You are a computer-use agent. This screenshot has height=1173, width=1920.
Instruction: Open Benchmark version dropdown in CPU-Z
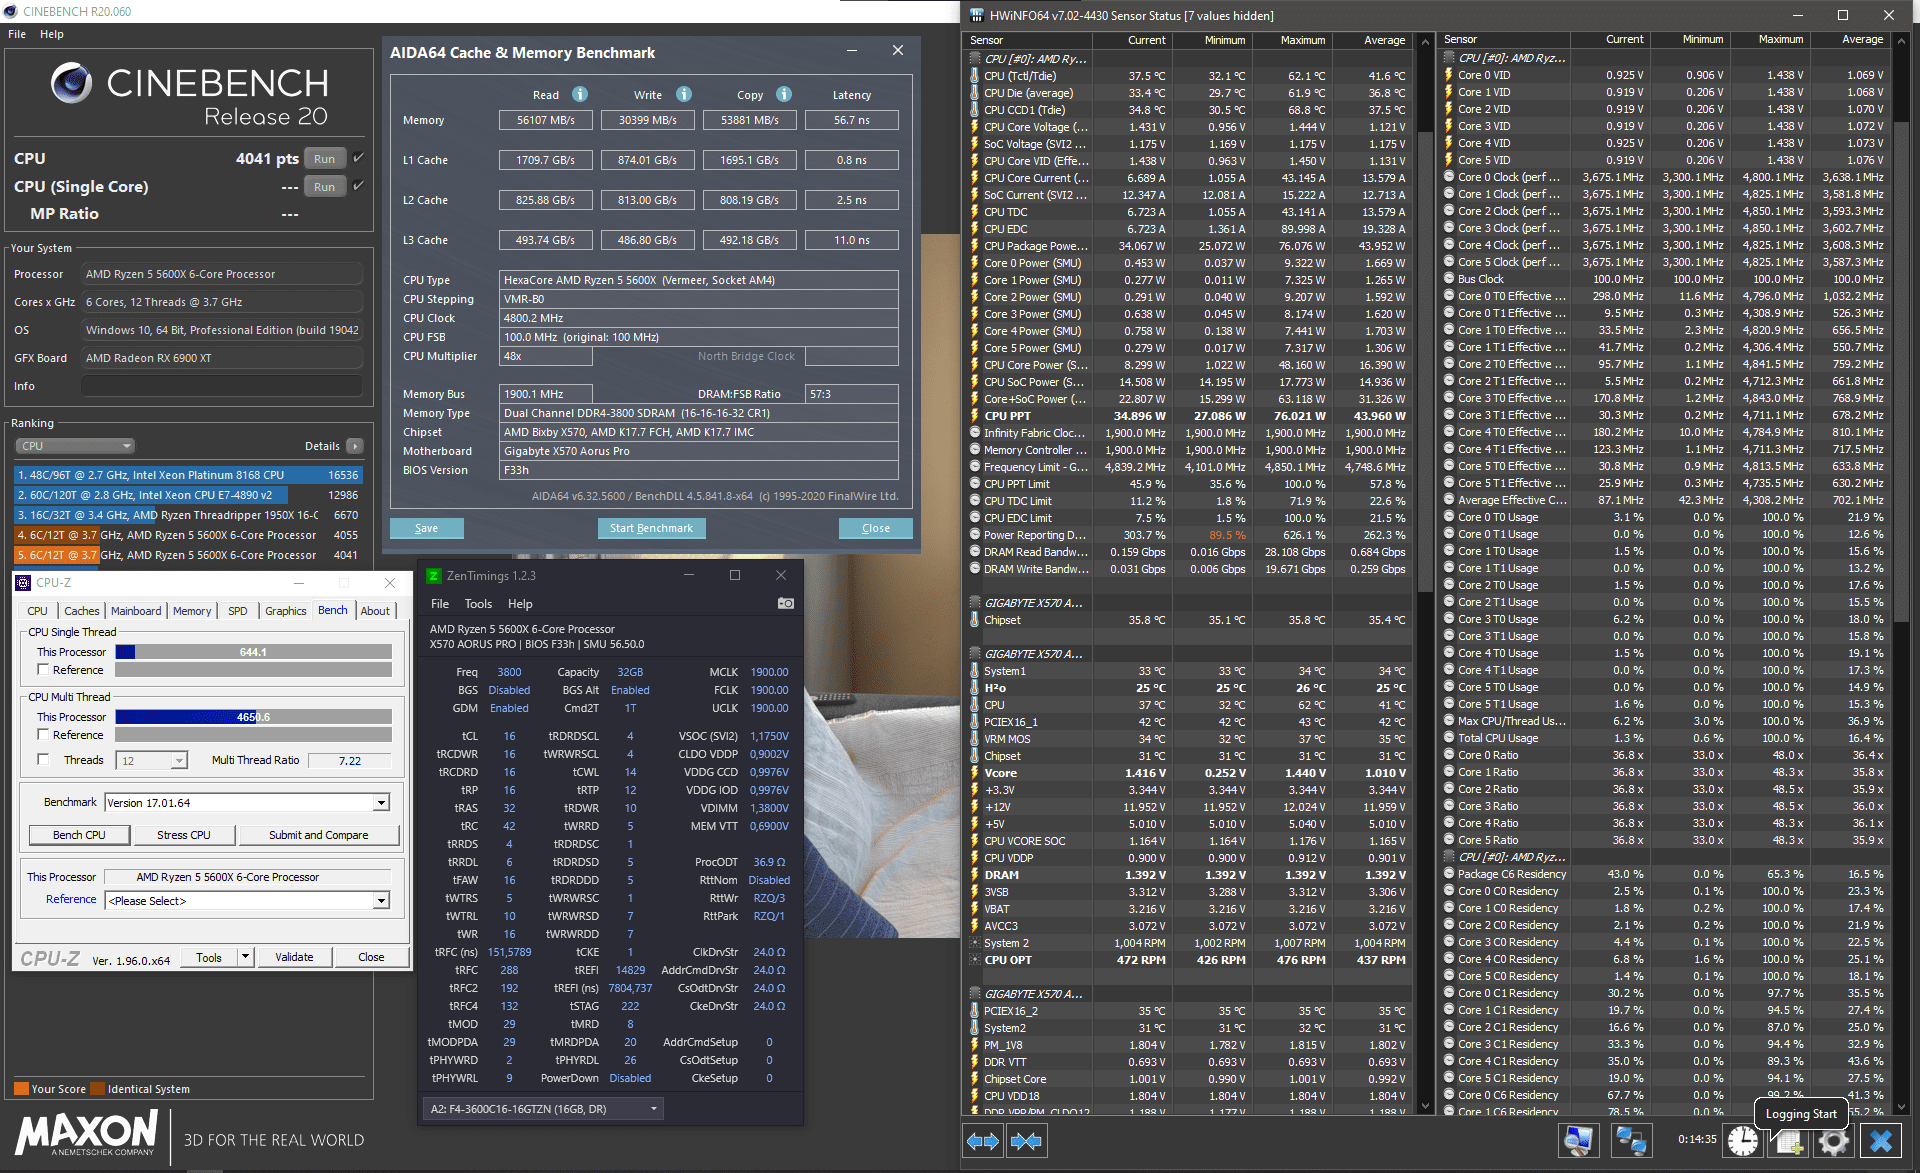coord(381,802)
